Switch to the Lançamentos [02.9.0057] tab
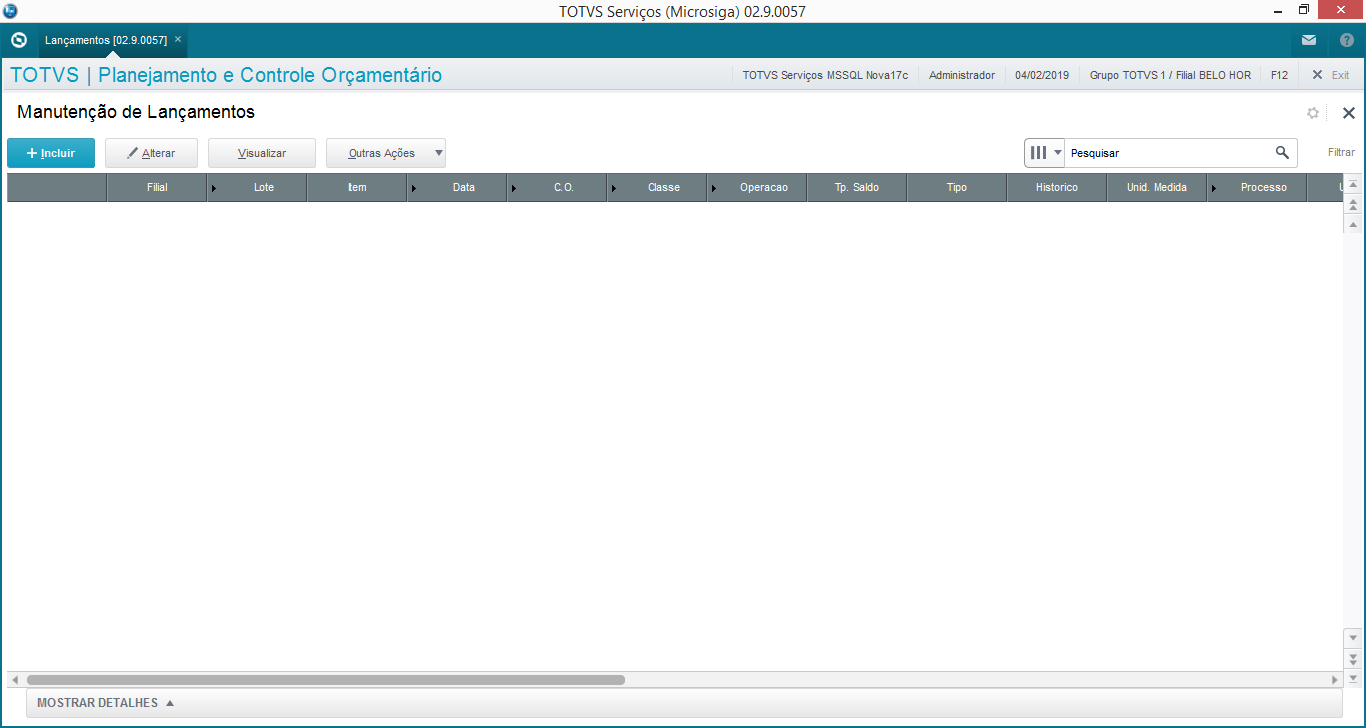The height and width of the screenshot is (728, 1366). tap(106, 40)
